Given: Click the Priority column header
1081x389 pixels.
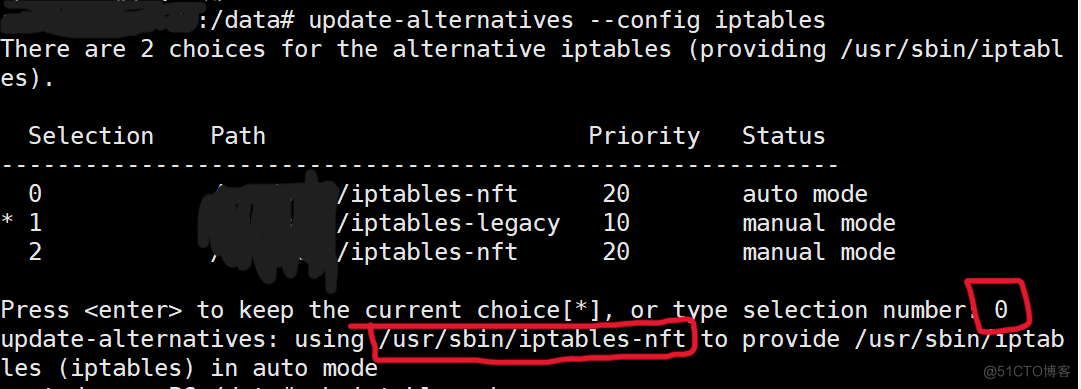Looking at the screenshot, I should pos(644,137).
